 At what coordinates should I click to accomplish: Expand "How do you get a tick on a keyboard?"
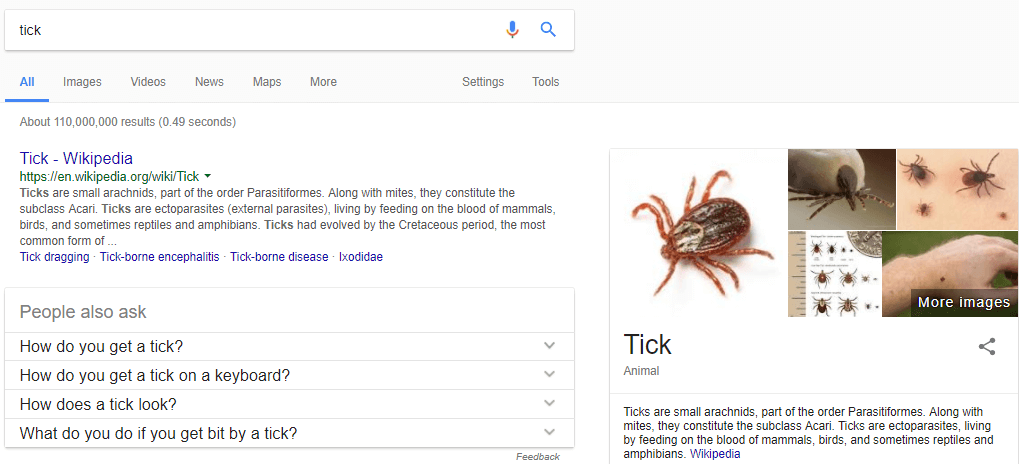point(289,375)
